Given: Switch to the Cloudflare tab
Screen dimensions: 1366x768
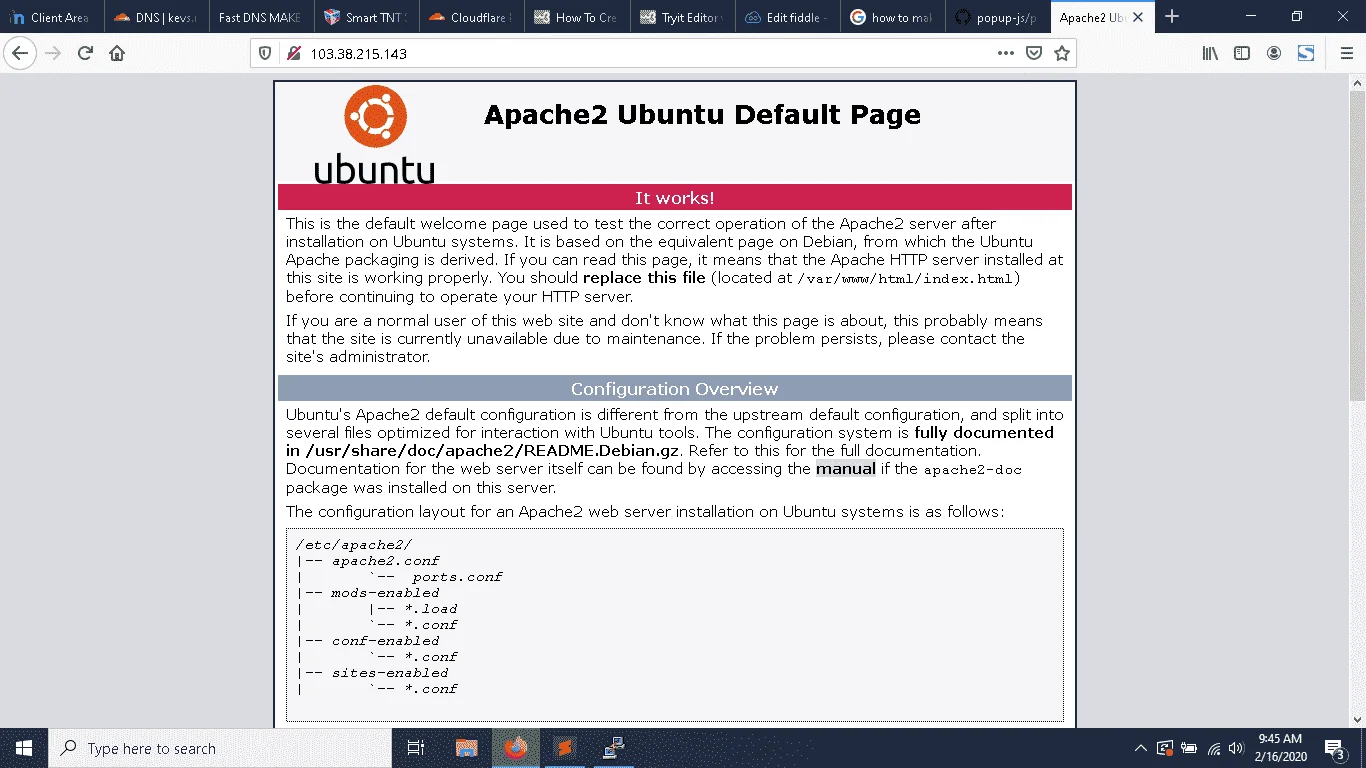Looking at the screenshot, I should pos(472,17).
